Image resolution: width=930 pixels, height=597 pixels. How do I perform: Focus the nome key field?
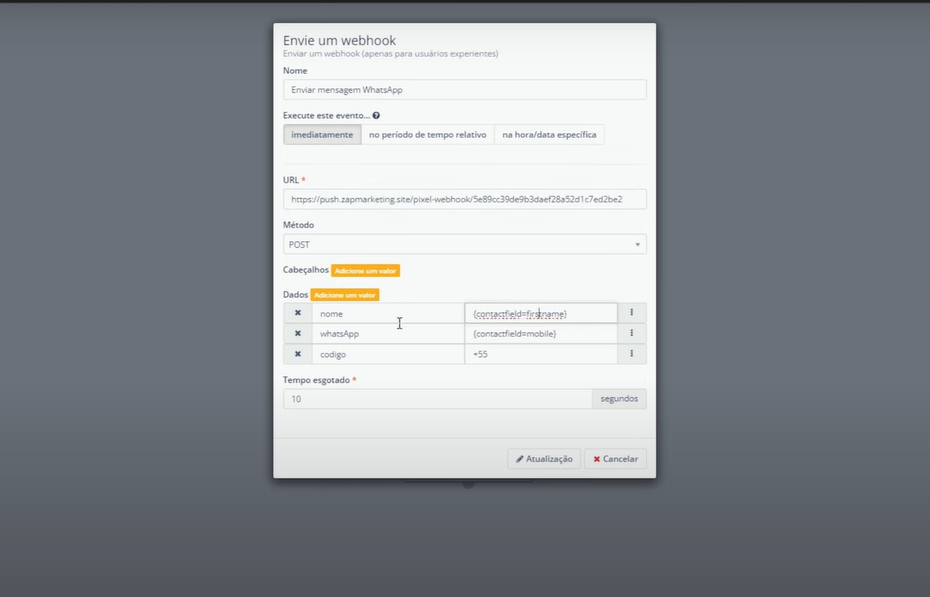[388, 313]
